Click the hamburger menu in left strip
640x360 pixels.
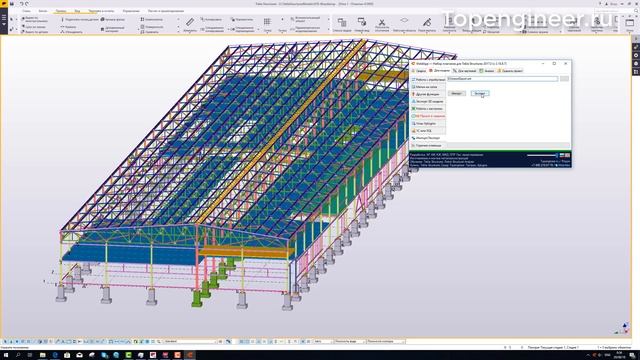pos(4,18)
